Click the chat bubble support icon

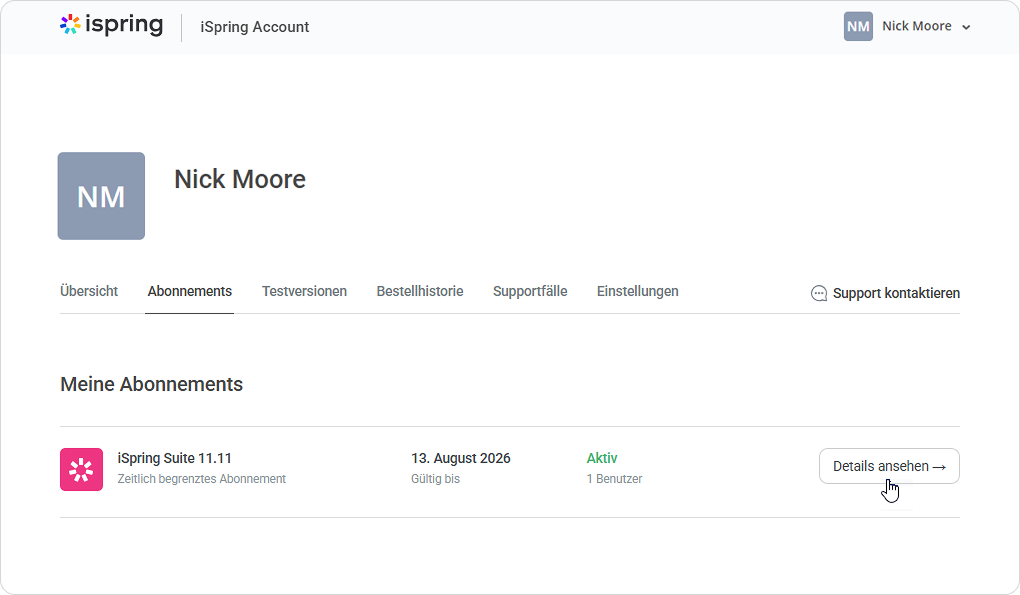click(819, 293)
